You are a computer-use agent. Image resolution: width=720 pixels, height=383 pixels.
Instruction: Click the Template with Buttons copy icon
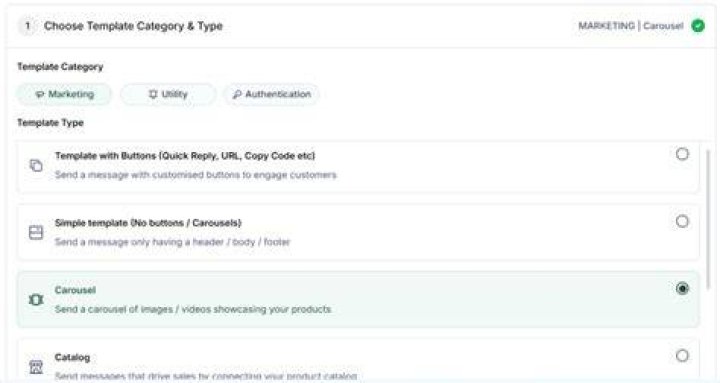[x=36, y=165]
